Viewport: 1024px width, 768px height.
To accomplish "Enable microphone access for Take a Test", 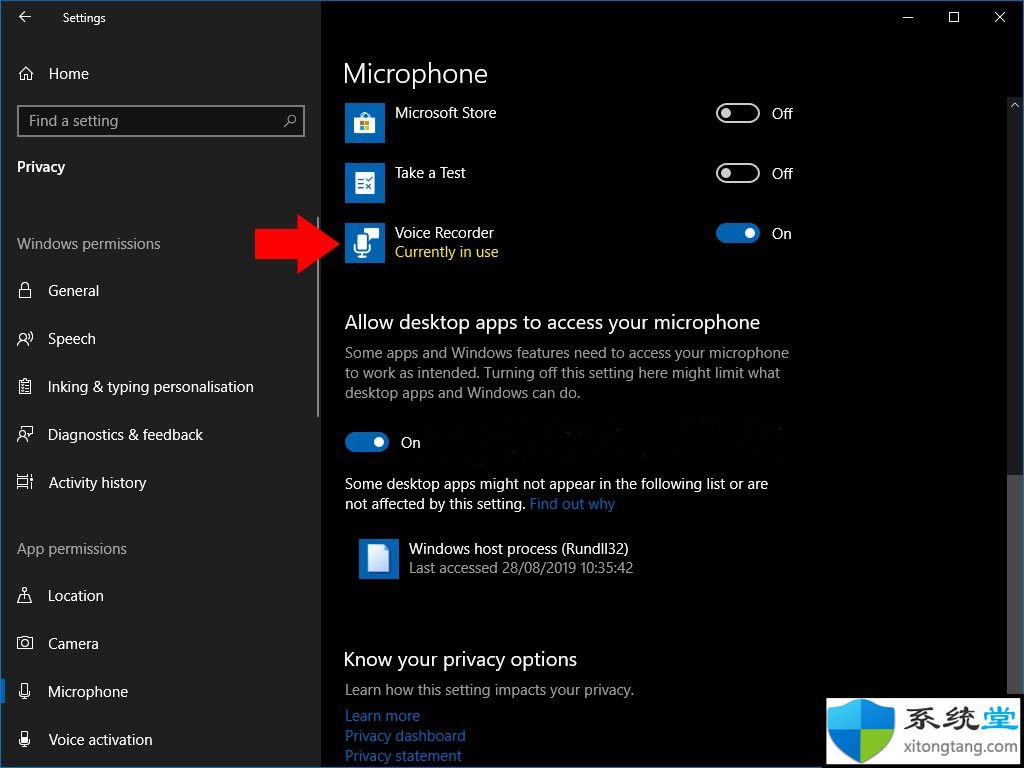I will point(738,174).
